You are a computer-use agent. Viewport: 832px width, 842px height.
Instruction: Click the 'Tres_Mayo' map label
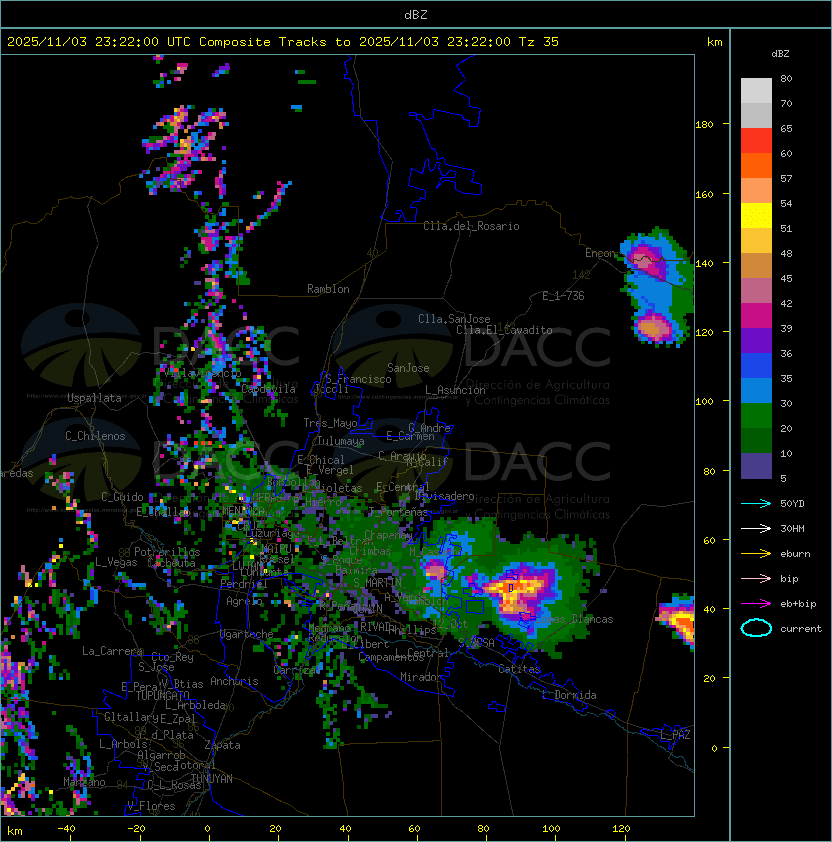(x=330, y=423)
